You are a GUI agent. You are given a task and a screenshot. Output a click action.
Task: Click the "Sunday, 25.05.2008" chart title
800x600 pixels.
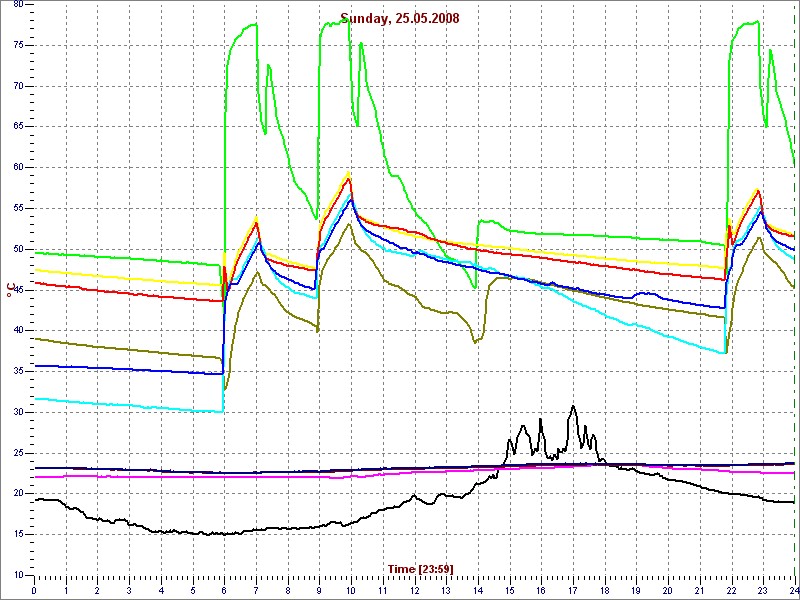[x=400, y=18]
